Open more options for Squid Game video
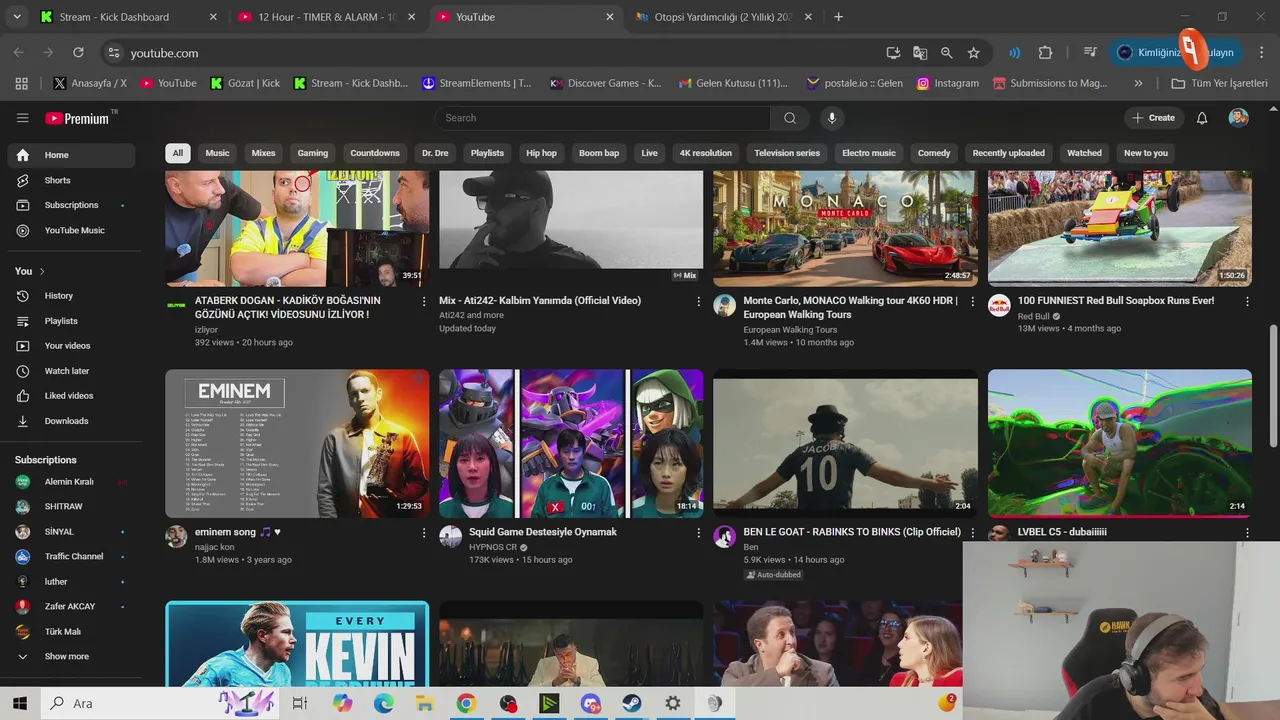Image resolution: width=1280 pixels, height=720 pixels. coord(698,533)
